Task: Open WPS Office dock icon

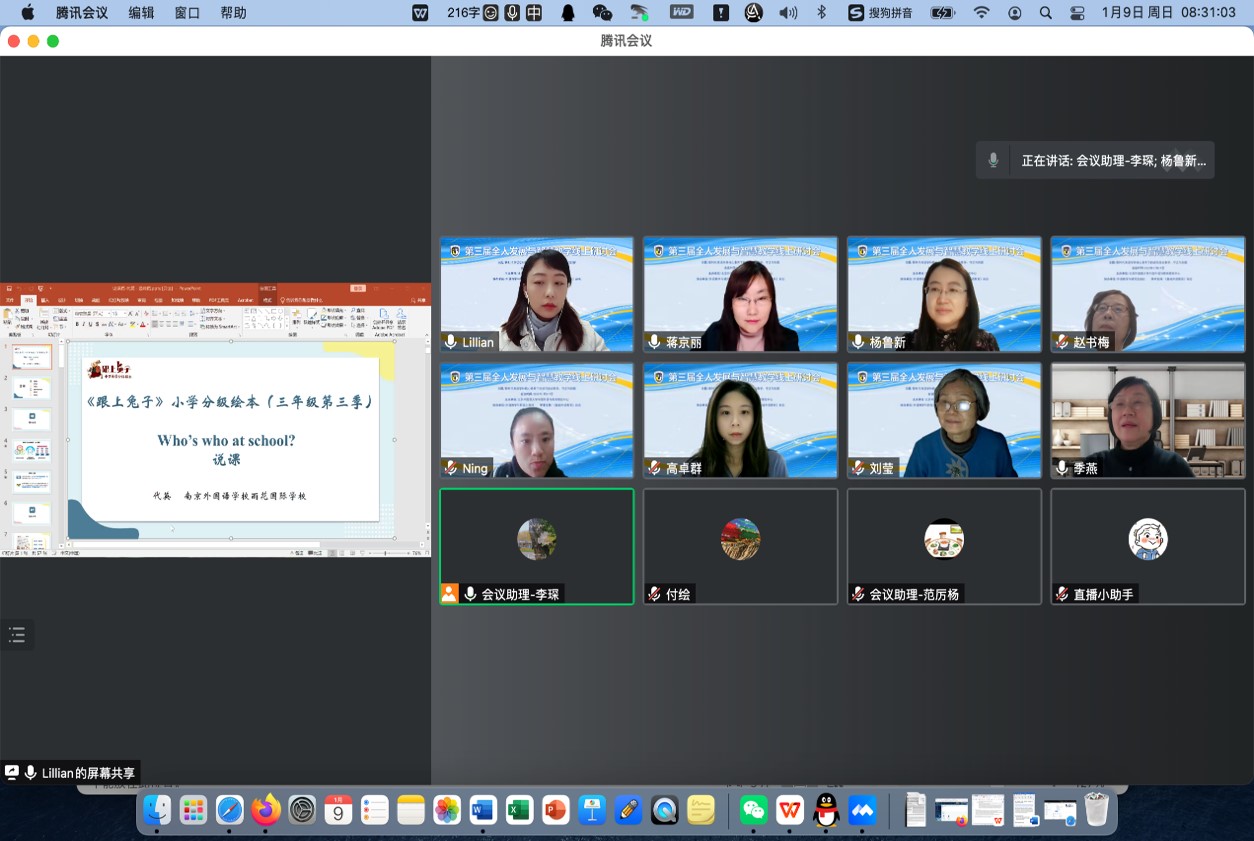Action: coord(790,810)
